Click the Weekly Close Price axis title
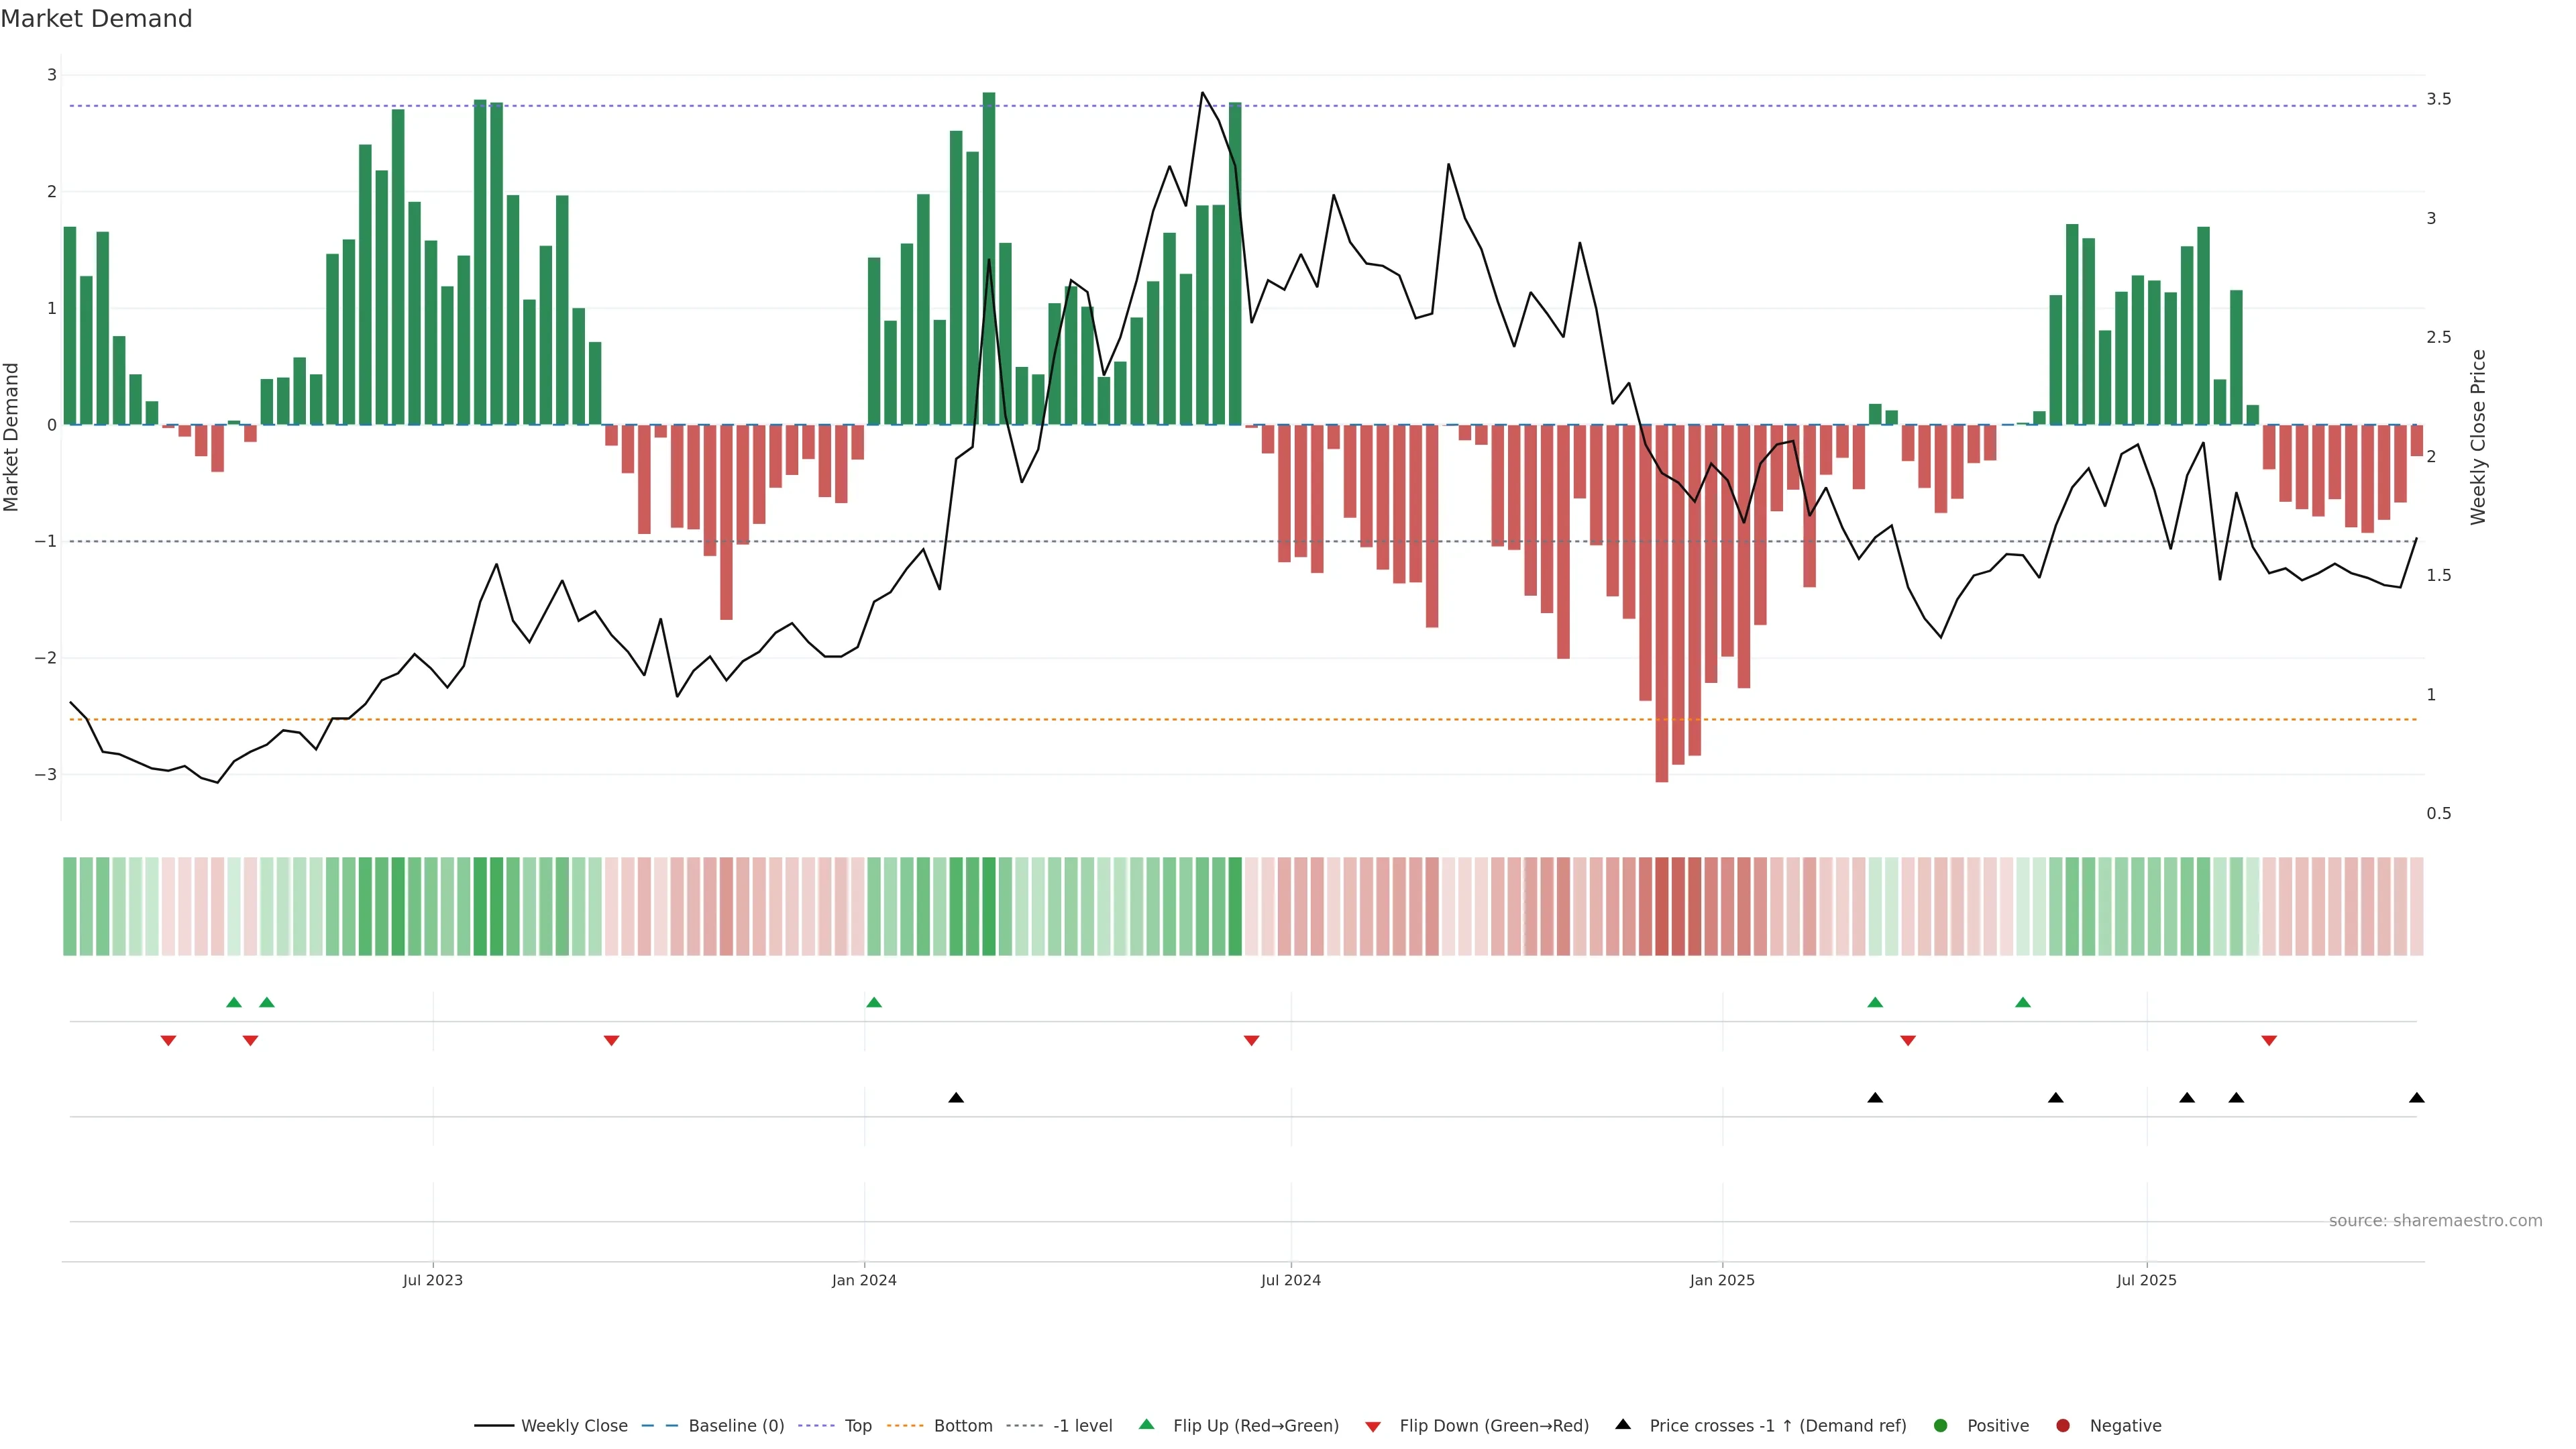Viewport: 2576px width, 1449px height. (x=2478, y=437)
